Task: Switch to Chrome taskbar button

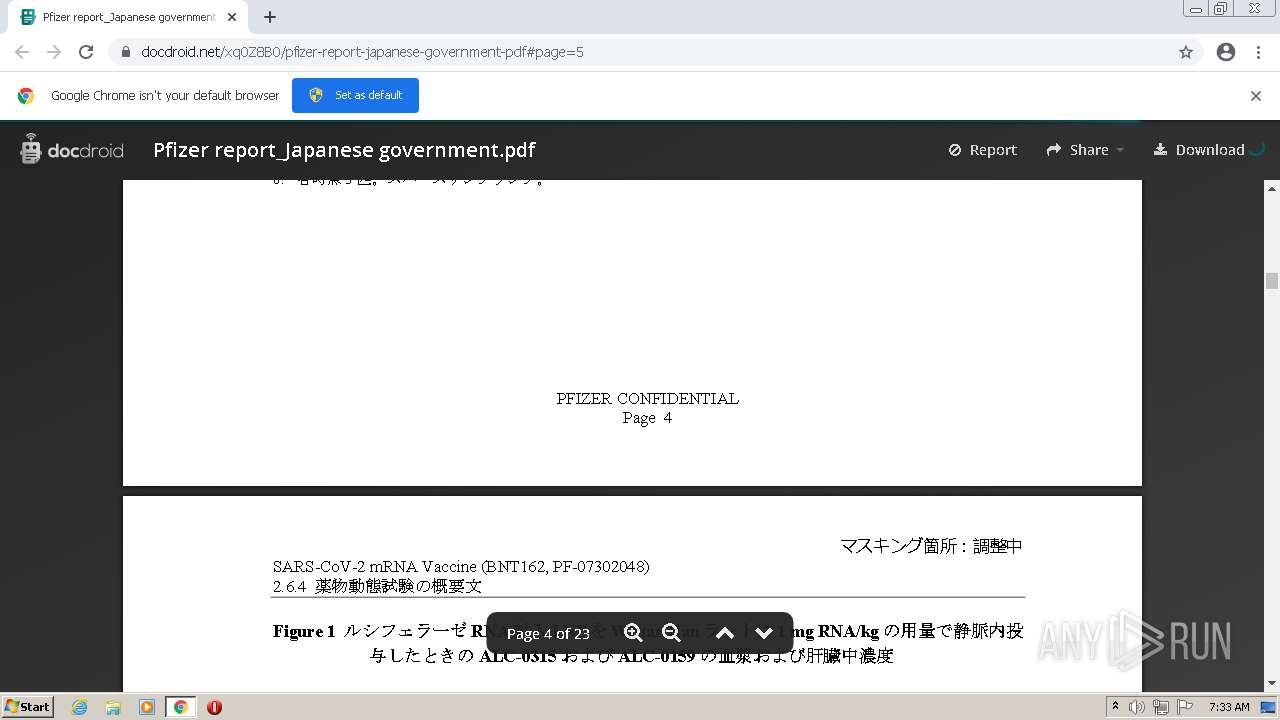Action: point(180,707)
